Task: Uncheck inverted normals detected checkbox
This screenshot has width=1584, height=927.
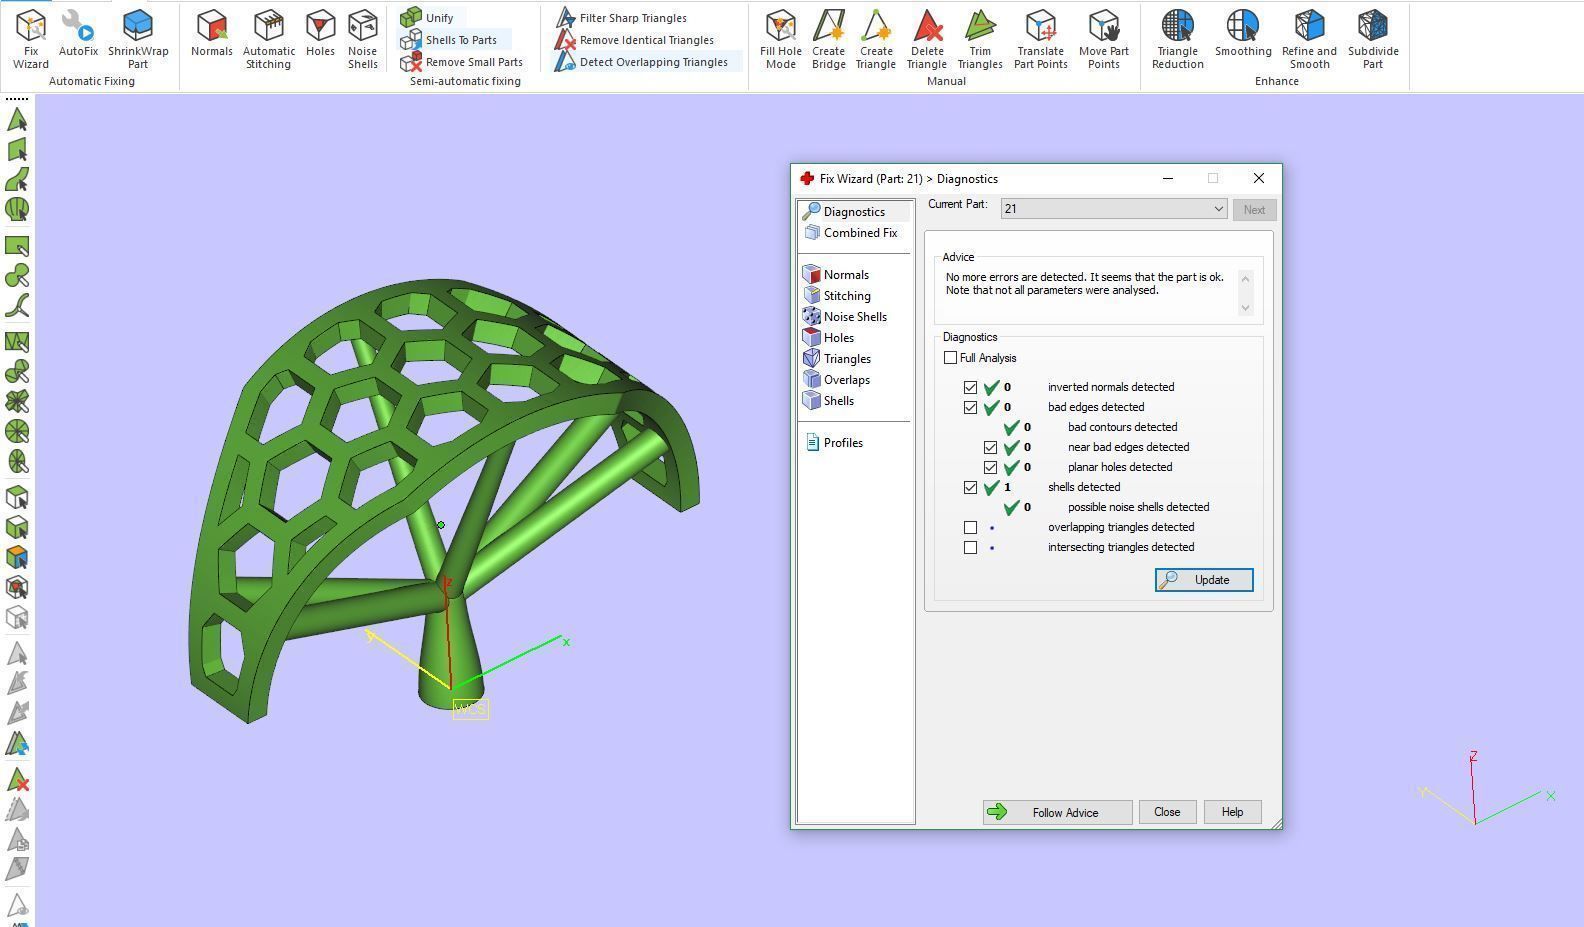Action: click(x=970, y=387)
